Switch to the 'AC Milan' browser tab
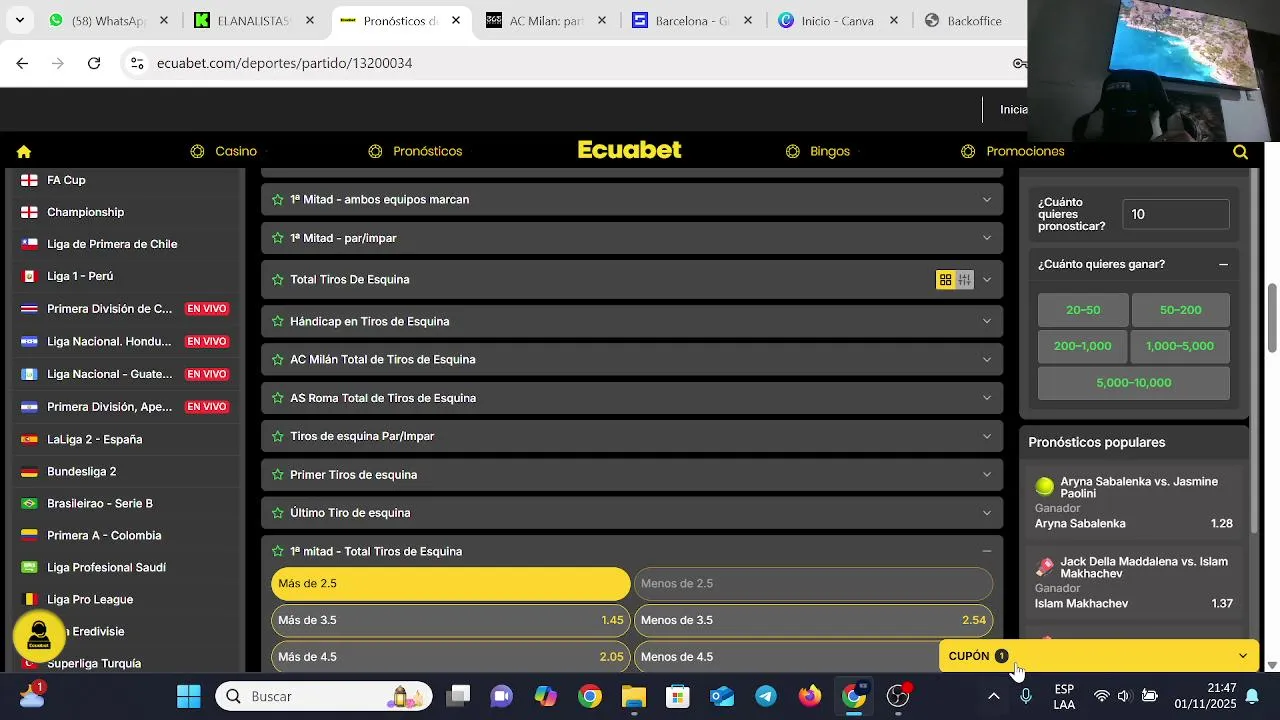1280x720 pixels. pyautogui.click(x=546, y=21)
